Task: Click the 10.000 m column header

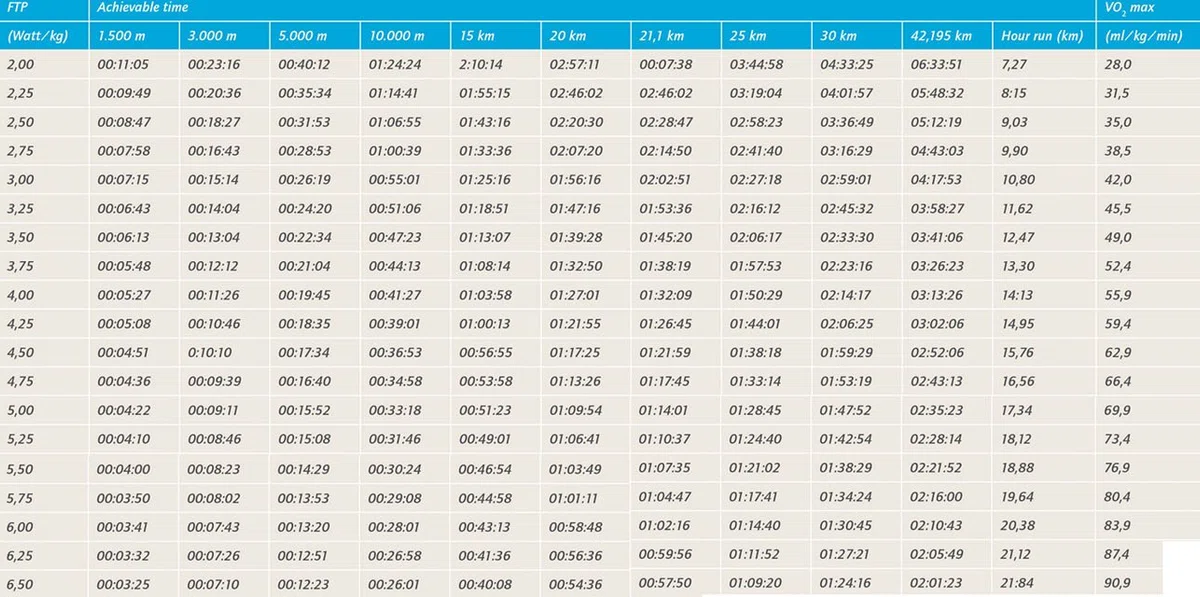Action: click(397, 36)
